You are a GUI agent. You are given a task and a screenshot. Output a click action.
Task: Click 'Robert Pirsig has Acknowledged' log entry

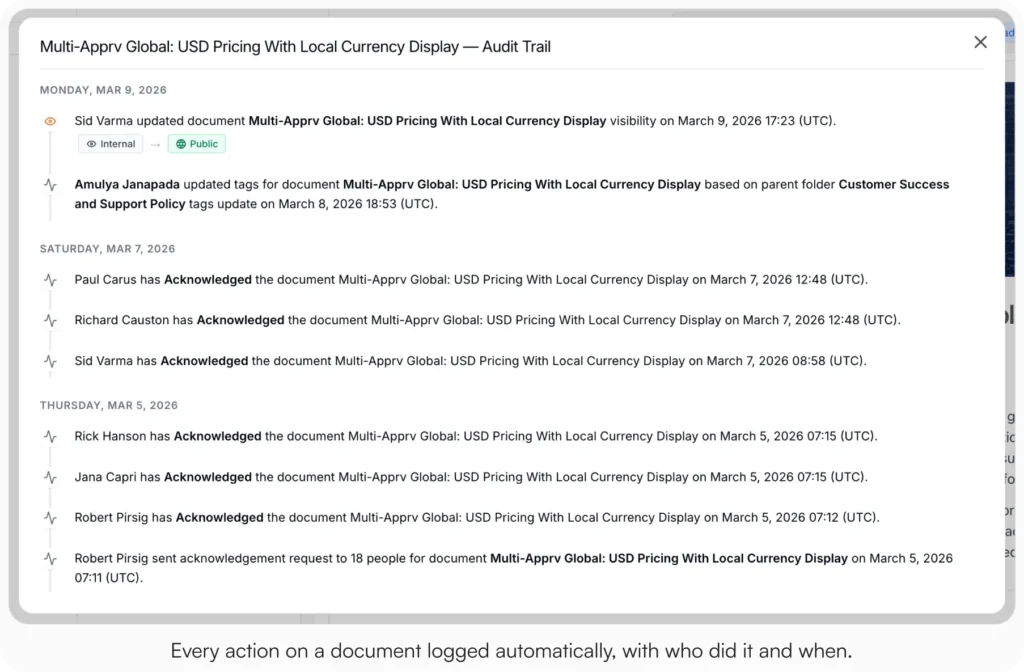[477, 517]
